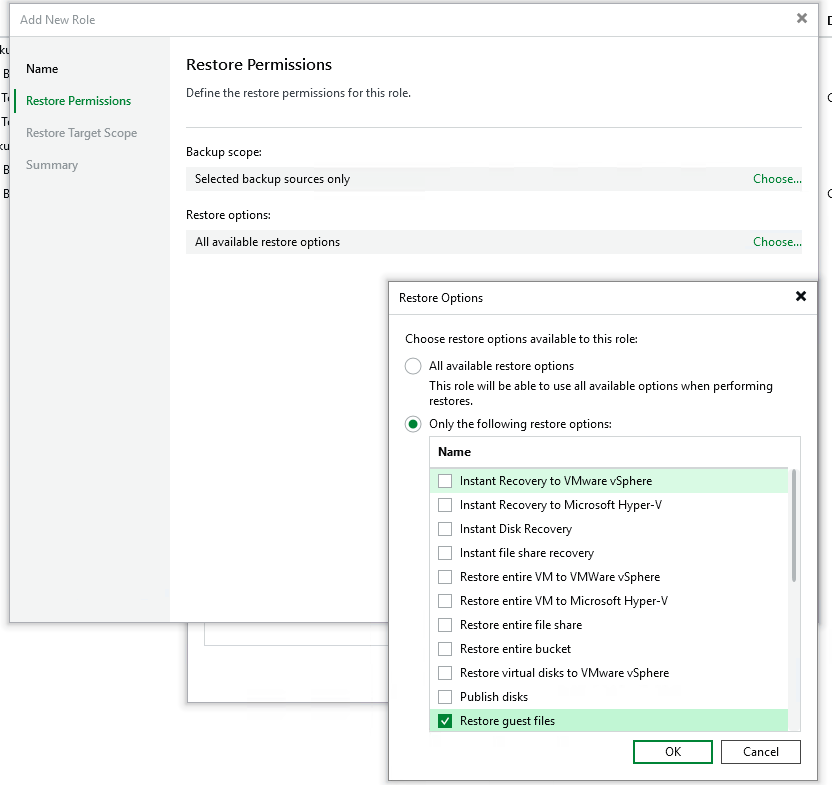Select 'Only the following restore options' radio
This screenshot has height=785, width=832.
413,424
